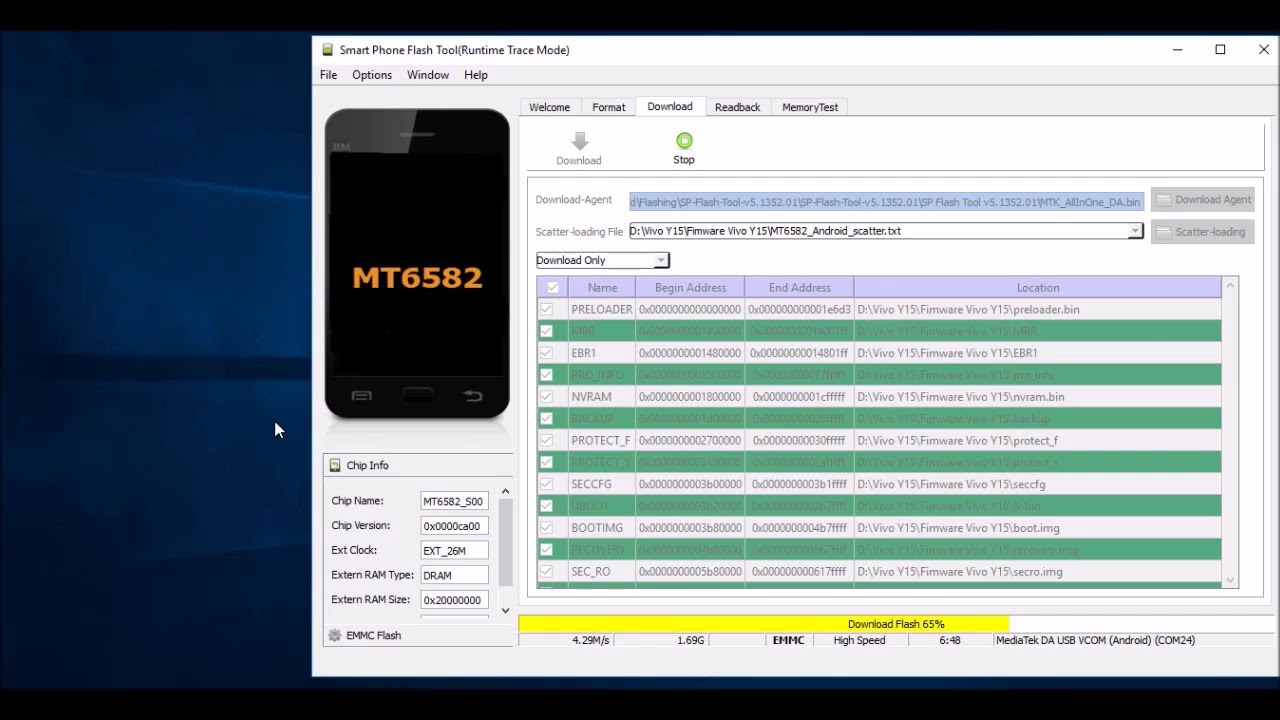Uncheck the PROTECT_F row checkbox

click(546, 441)
